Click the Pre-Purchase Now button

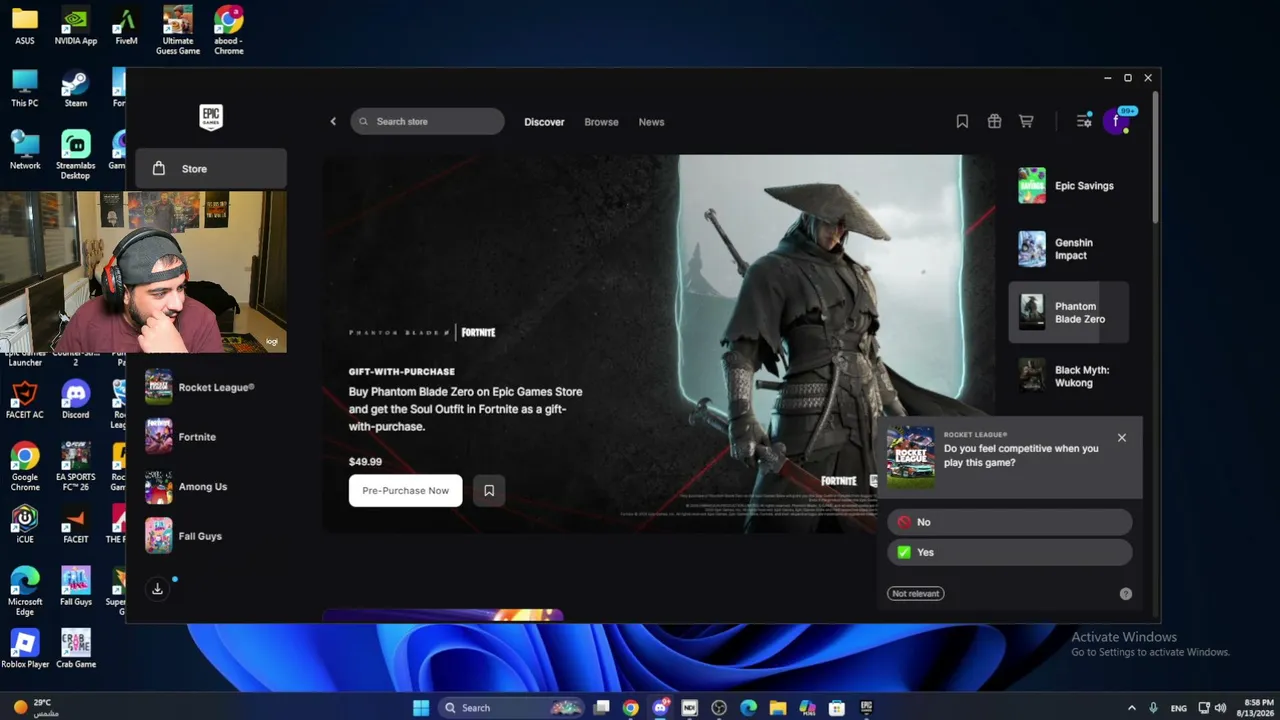click(405, 490)
